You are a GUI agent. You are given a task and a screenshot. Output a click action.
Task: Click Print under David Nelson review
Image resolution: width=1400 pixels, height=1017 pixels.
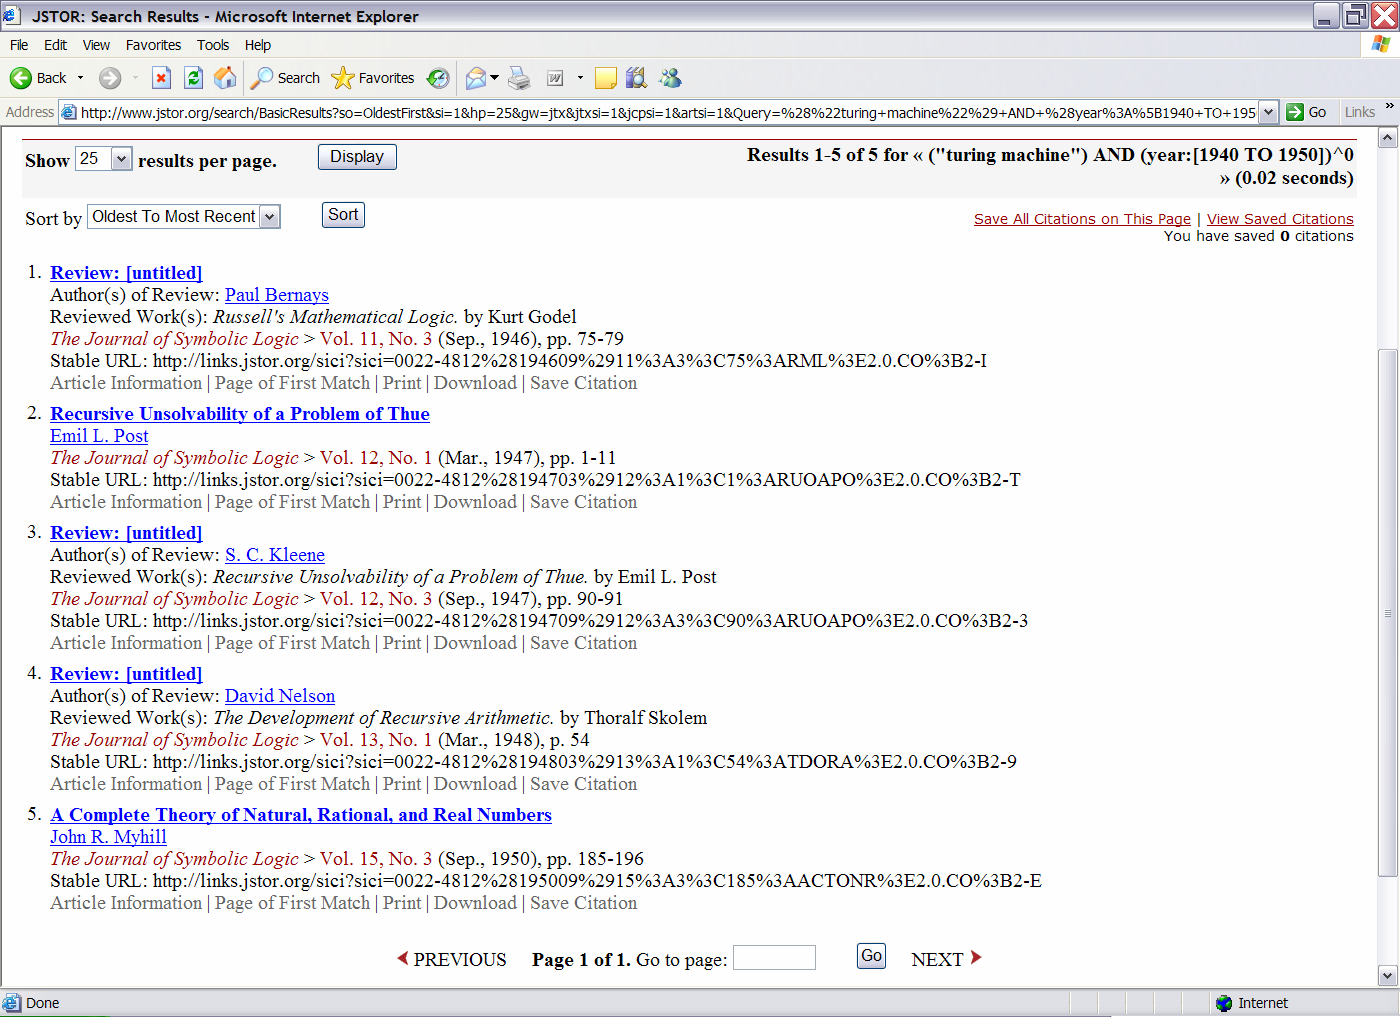click(x=402, y=784)
